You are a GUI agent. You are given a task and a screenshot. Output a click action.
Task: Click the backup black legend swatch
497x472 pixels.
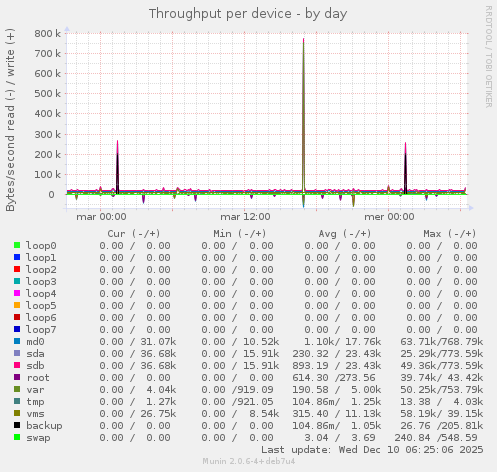[x=17, y=425]
